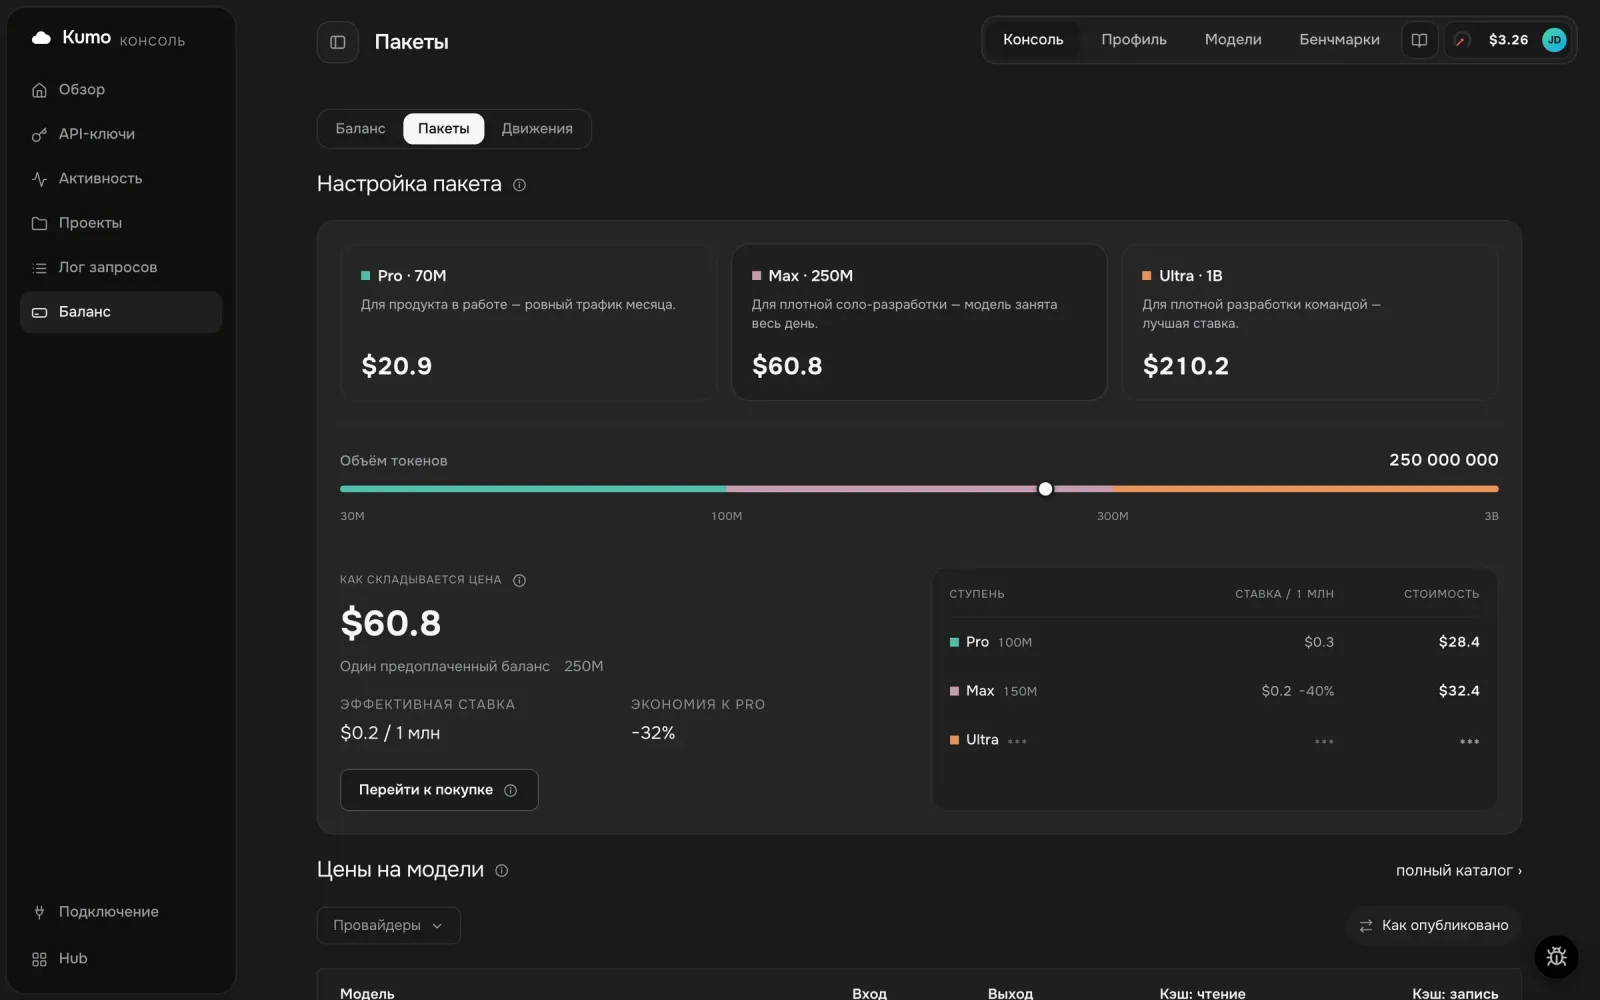The image size is (1600, 1000).
Task: Open the docs book icon
Action: coord(1419,40)
